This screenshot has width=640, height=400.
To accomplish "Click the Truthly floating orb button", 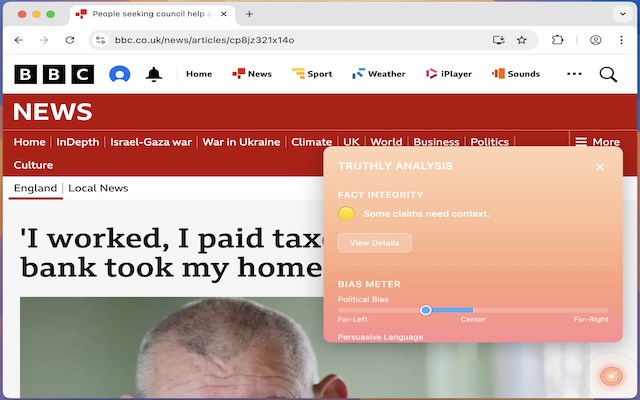I will coord(611,376).
